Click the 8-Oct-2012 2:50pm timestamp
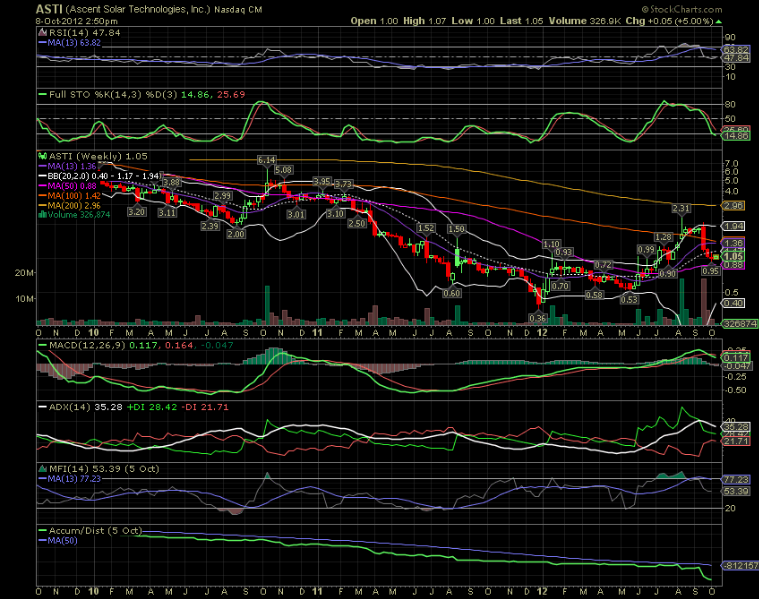This screenshot has width=759, height=599. 76,21
